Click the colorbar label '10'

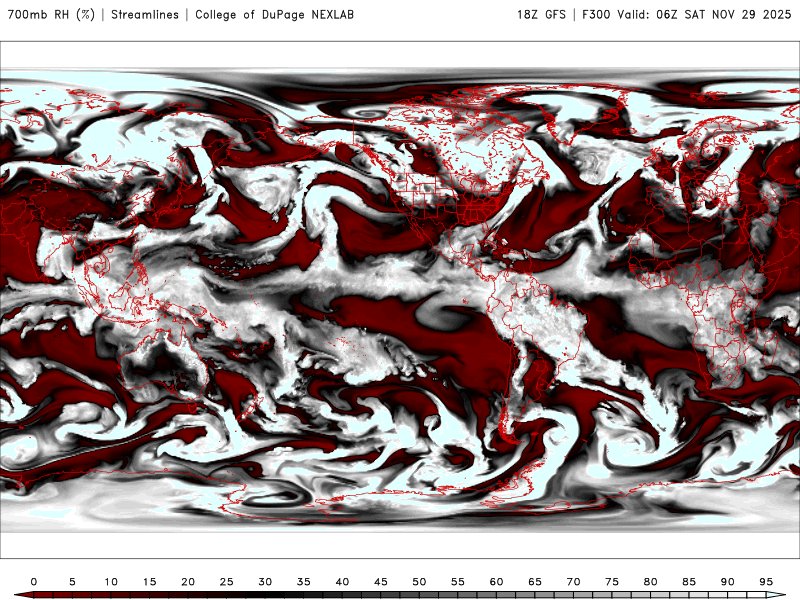pyautogui.click(x=111, y=582)
